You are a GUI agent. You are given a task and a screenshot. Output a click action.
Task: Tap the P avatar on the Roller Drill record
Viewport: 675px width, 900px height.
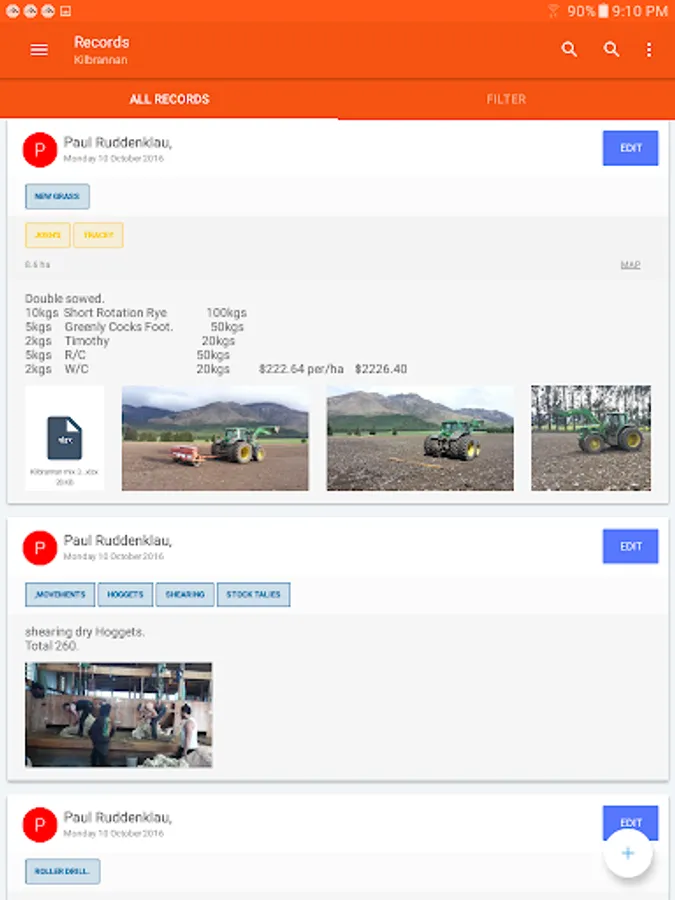click(40, 825)
